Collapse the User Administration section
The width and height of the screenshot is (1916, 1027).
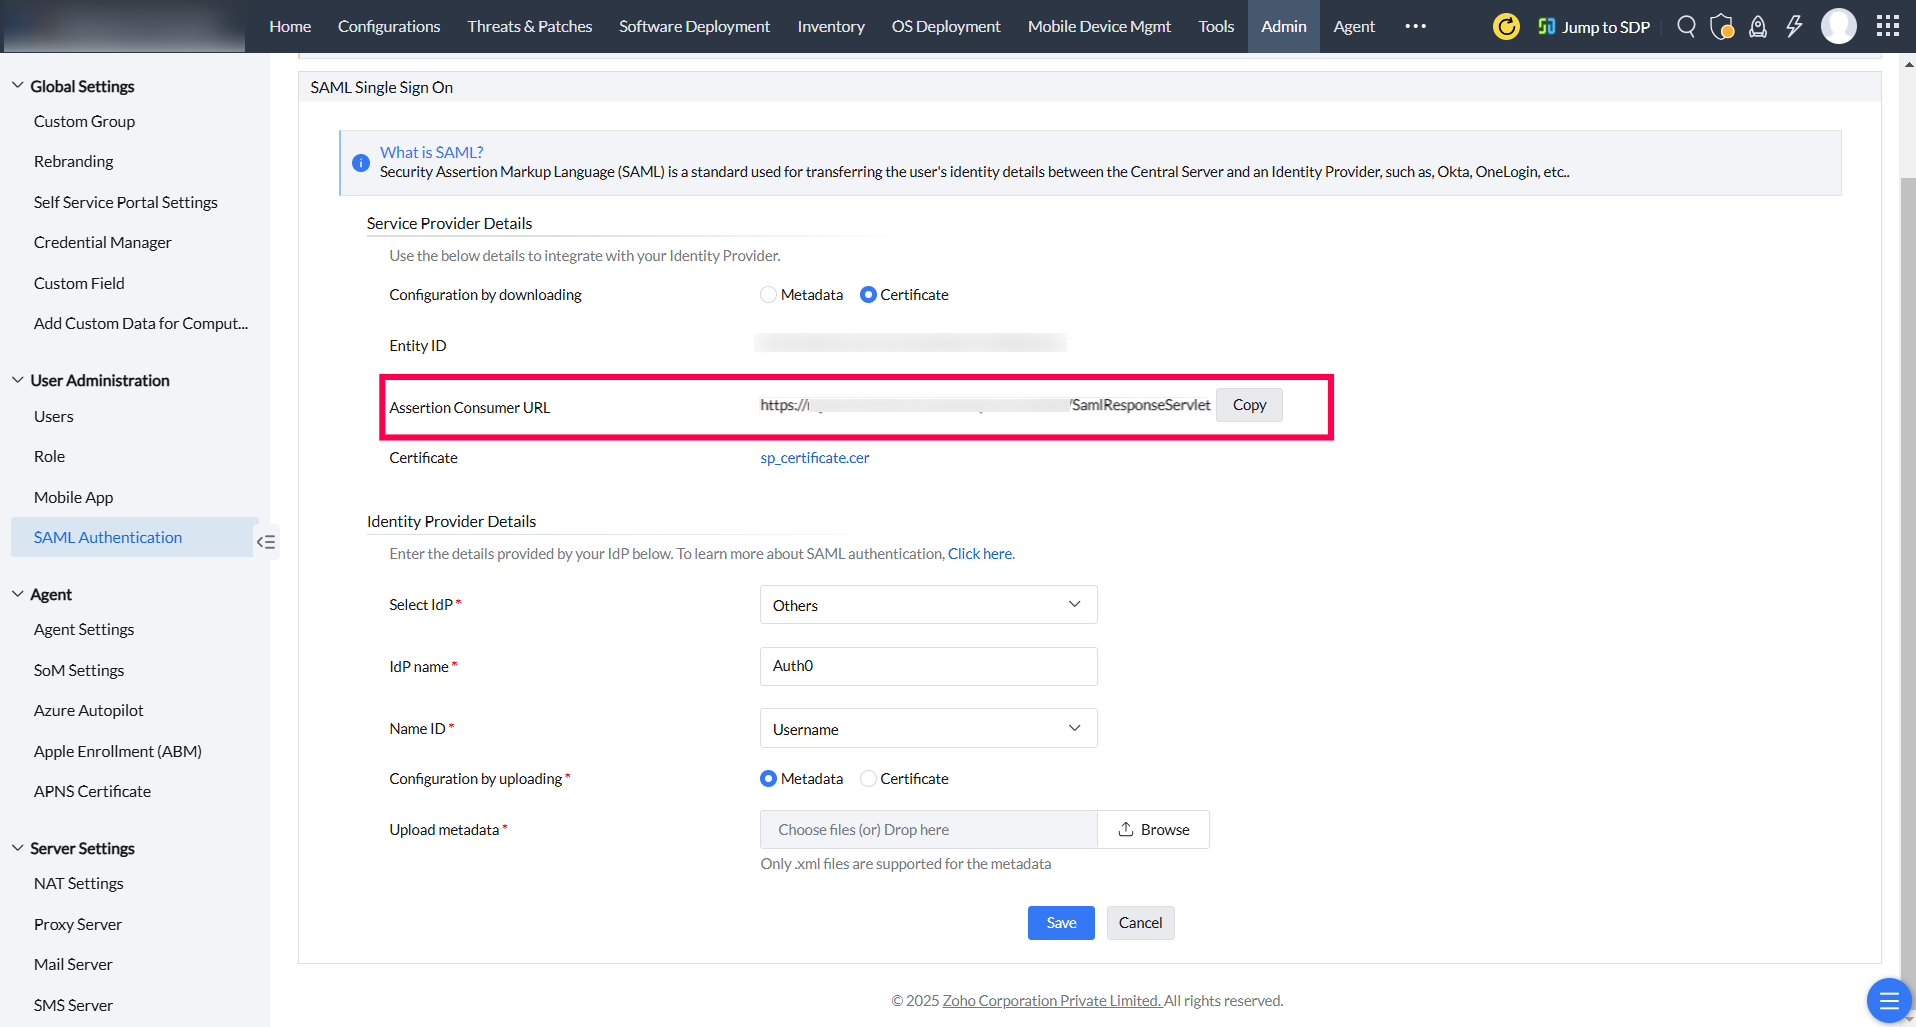coord(18,380)
